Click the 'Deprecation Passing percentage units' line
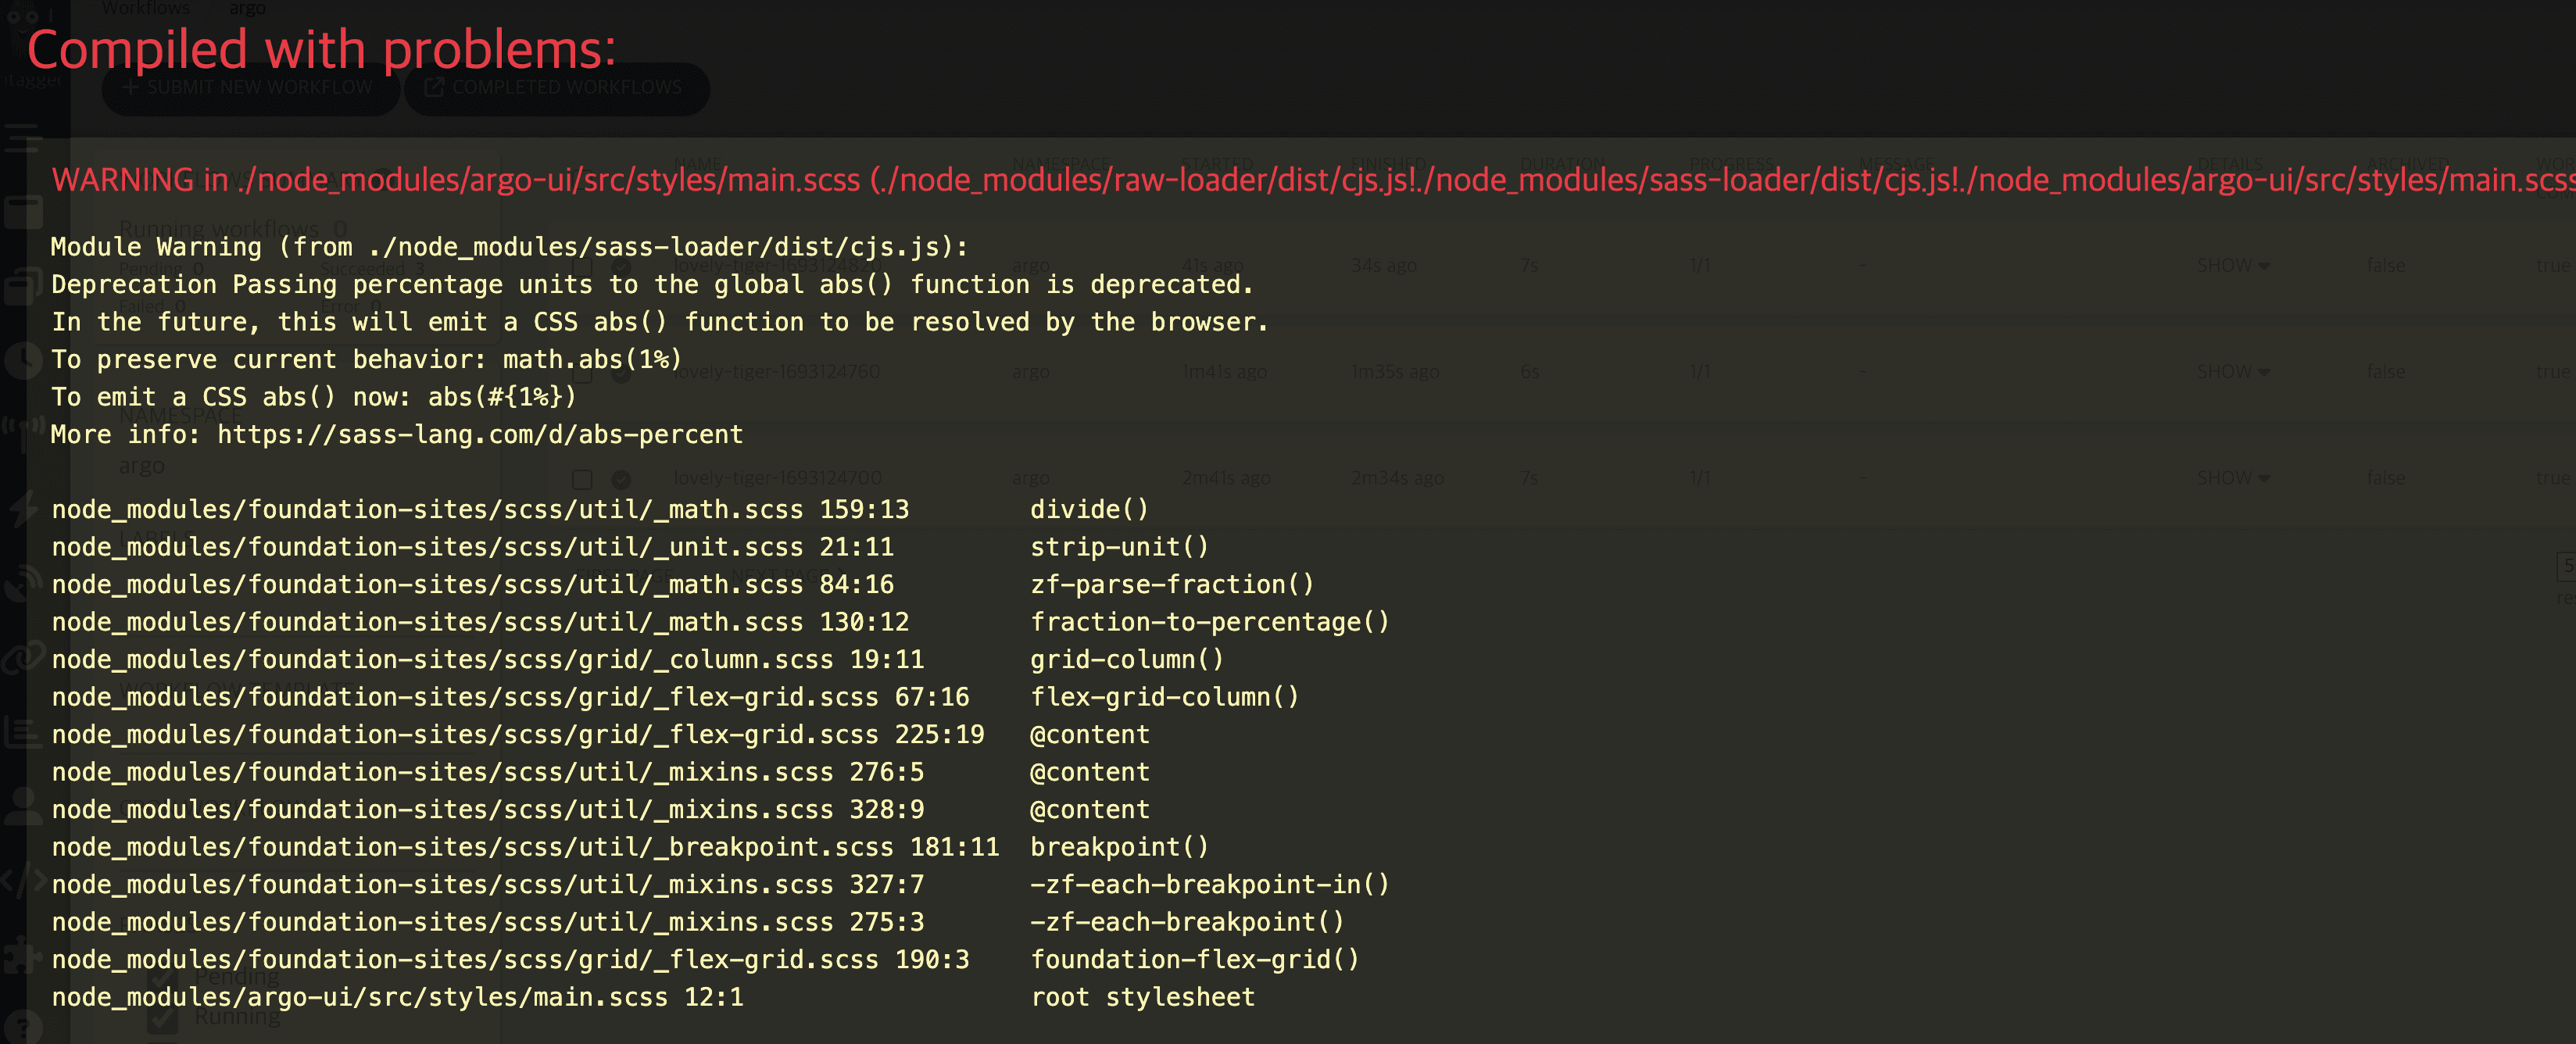 pos(652,285)
